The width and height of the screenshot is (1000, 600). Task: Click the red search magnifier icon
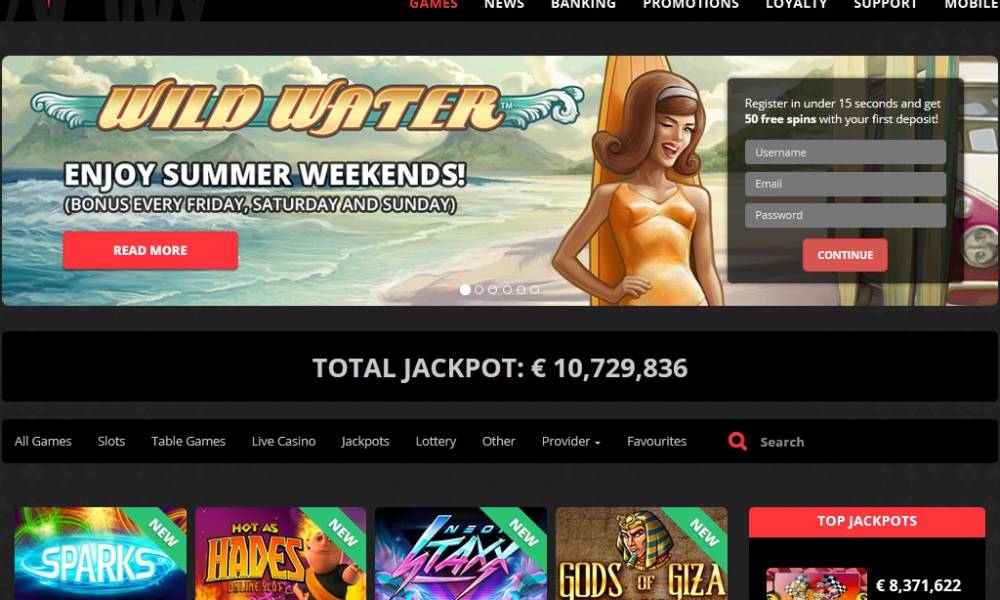coord(737,441)
